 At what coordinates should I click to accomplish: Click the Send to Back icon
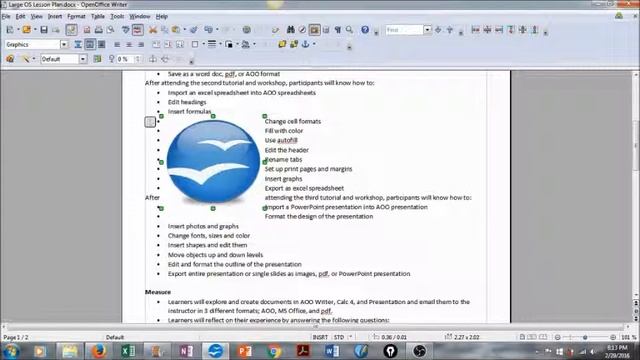293,44
